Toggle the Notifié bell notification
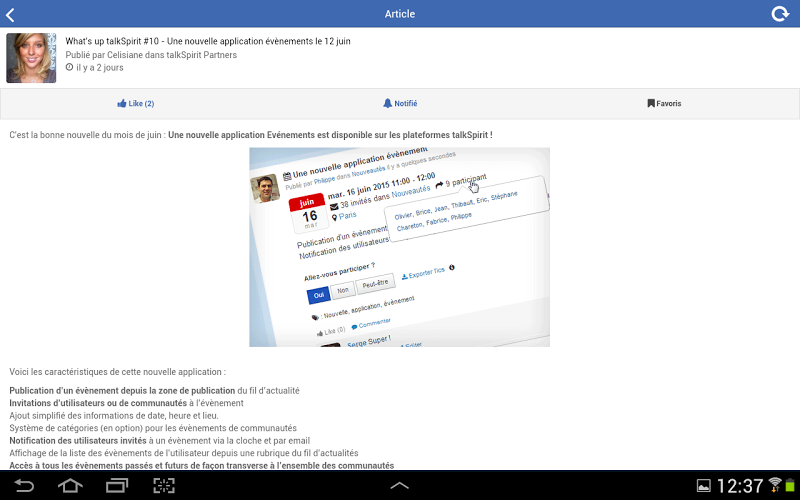The width and height of the screenshot is (800, 500). pyautogui.click(x=400, y=104)
